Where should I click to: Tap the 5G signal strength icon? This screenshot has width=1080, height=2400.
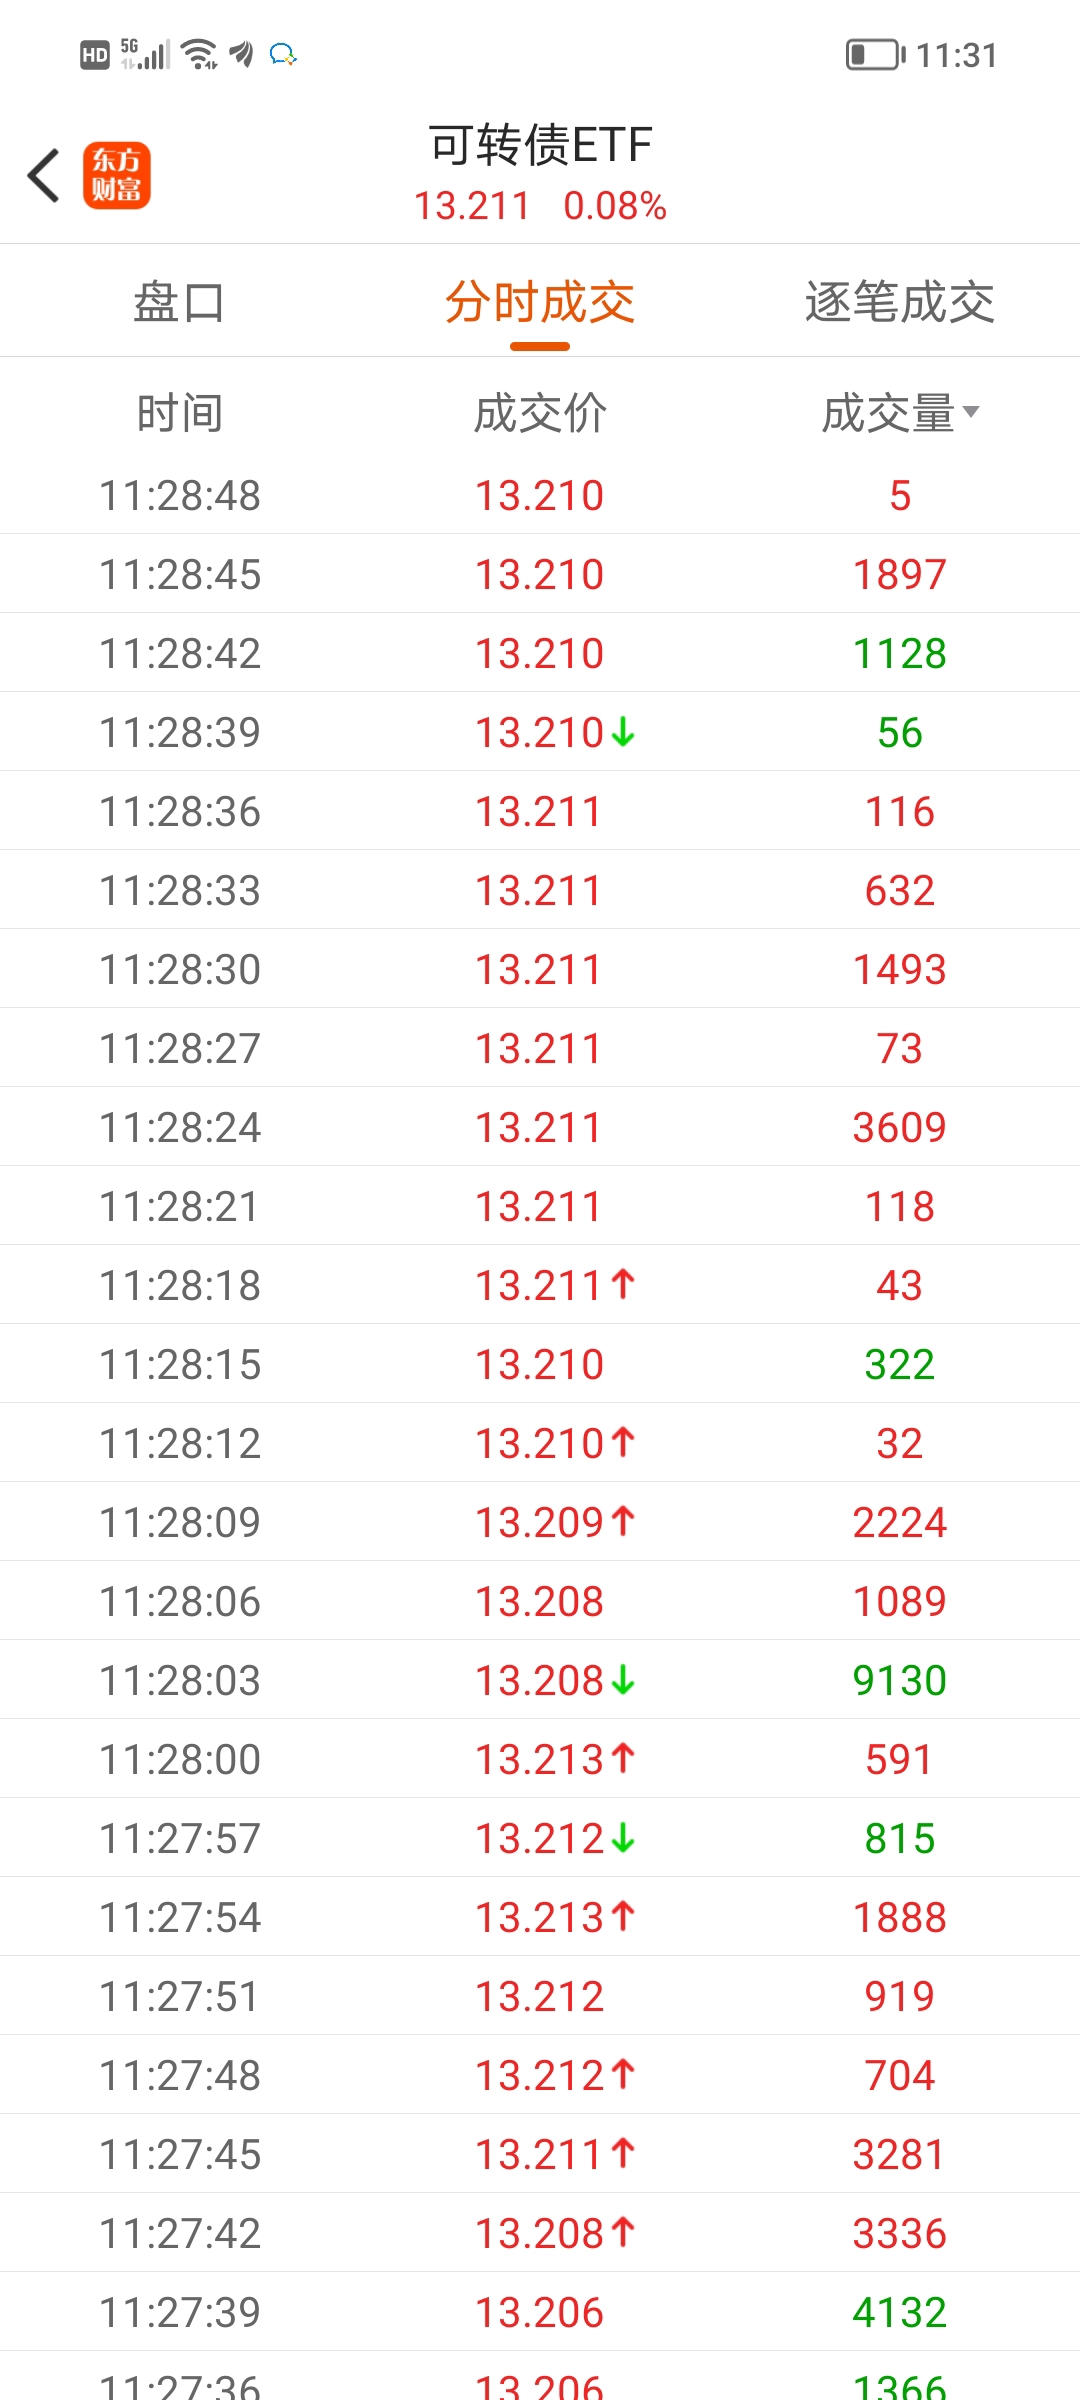click(x=145, y=54)
